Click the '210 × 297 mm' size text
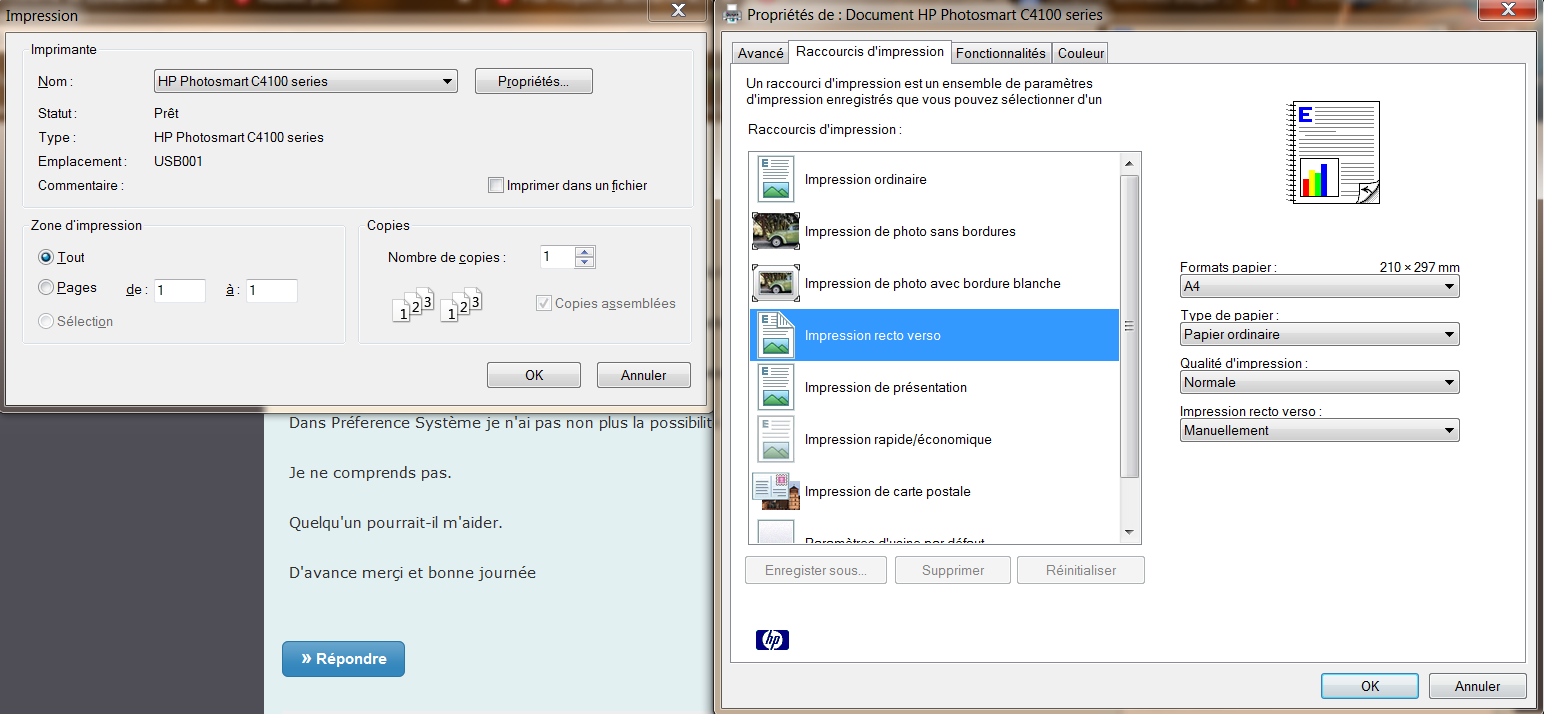 pyautogui.click(x=1419, y=267)
